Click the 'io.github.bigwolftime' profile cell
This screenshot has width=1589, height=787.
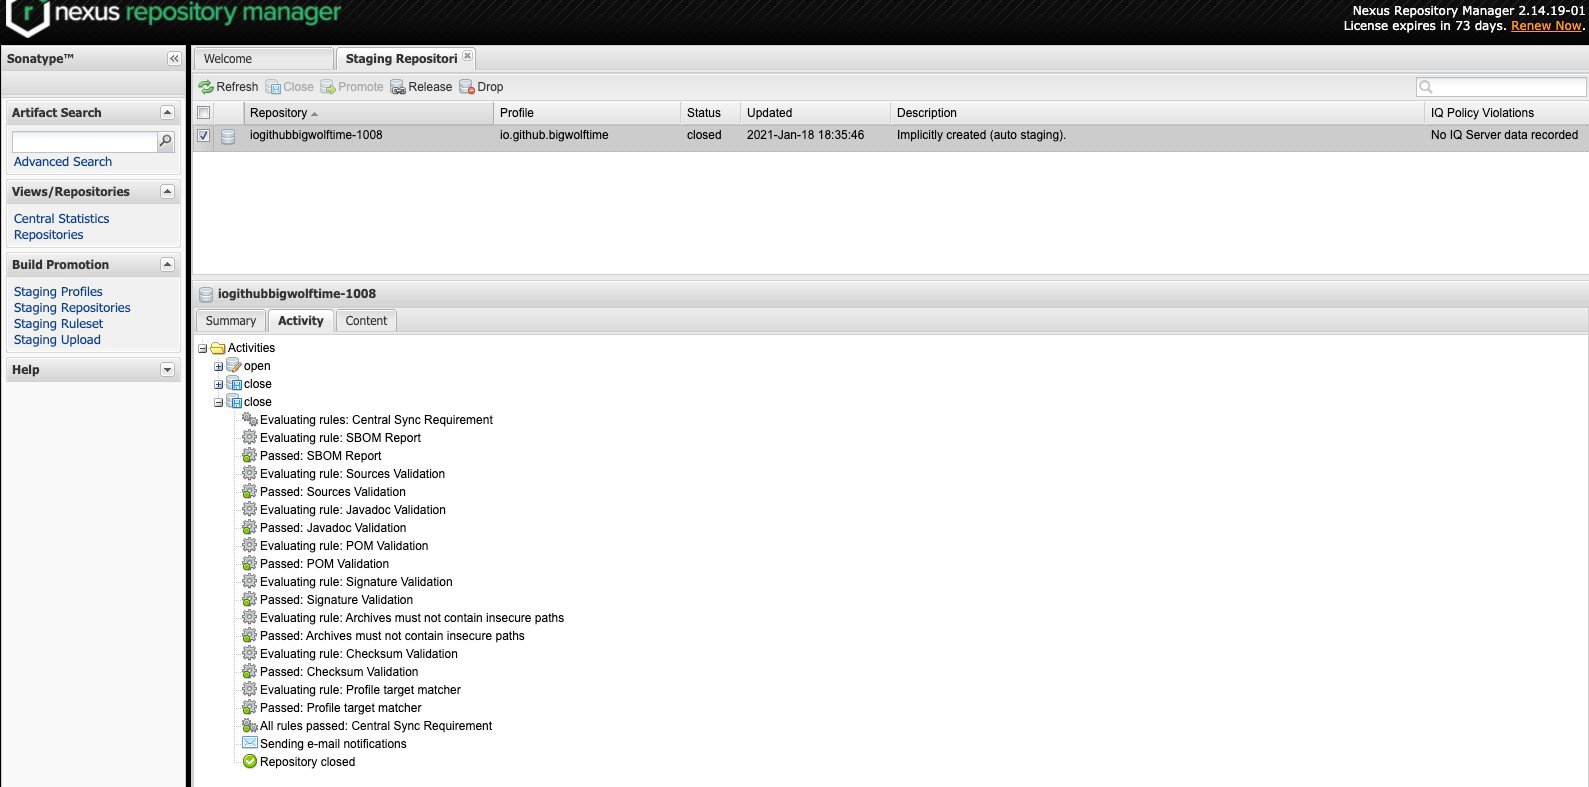(x=554, y=135)
